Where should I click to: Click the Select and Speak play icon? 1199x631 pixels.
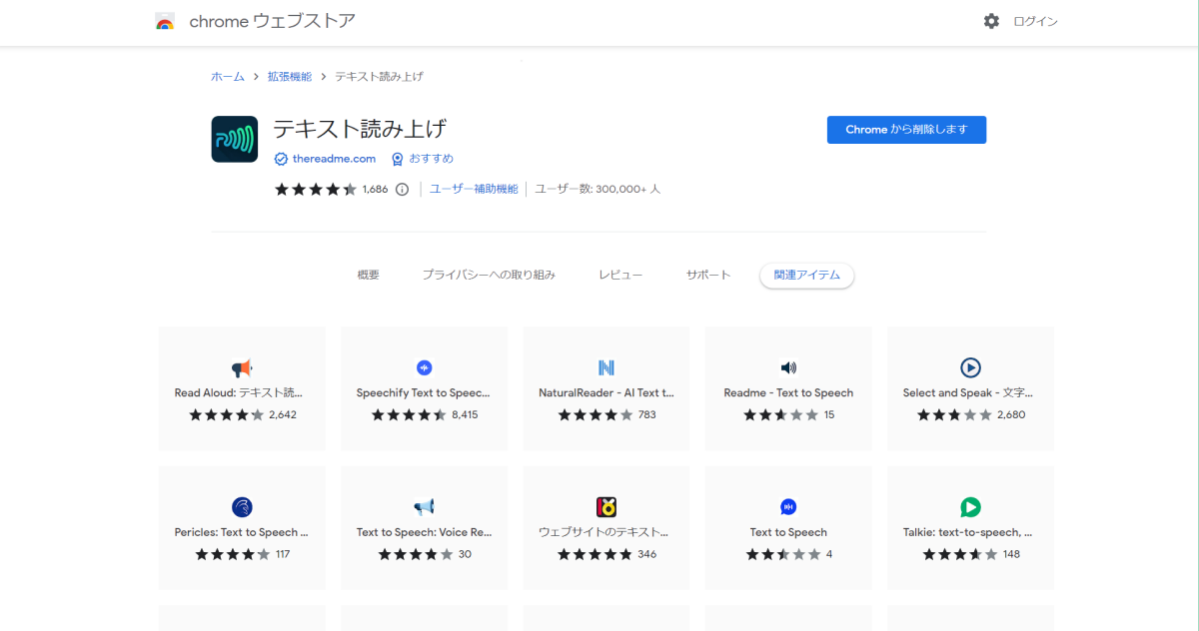pos(970,368)
